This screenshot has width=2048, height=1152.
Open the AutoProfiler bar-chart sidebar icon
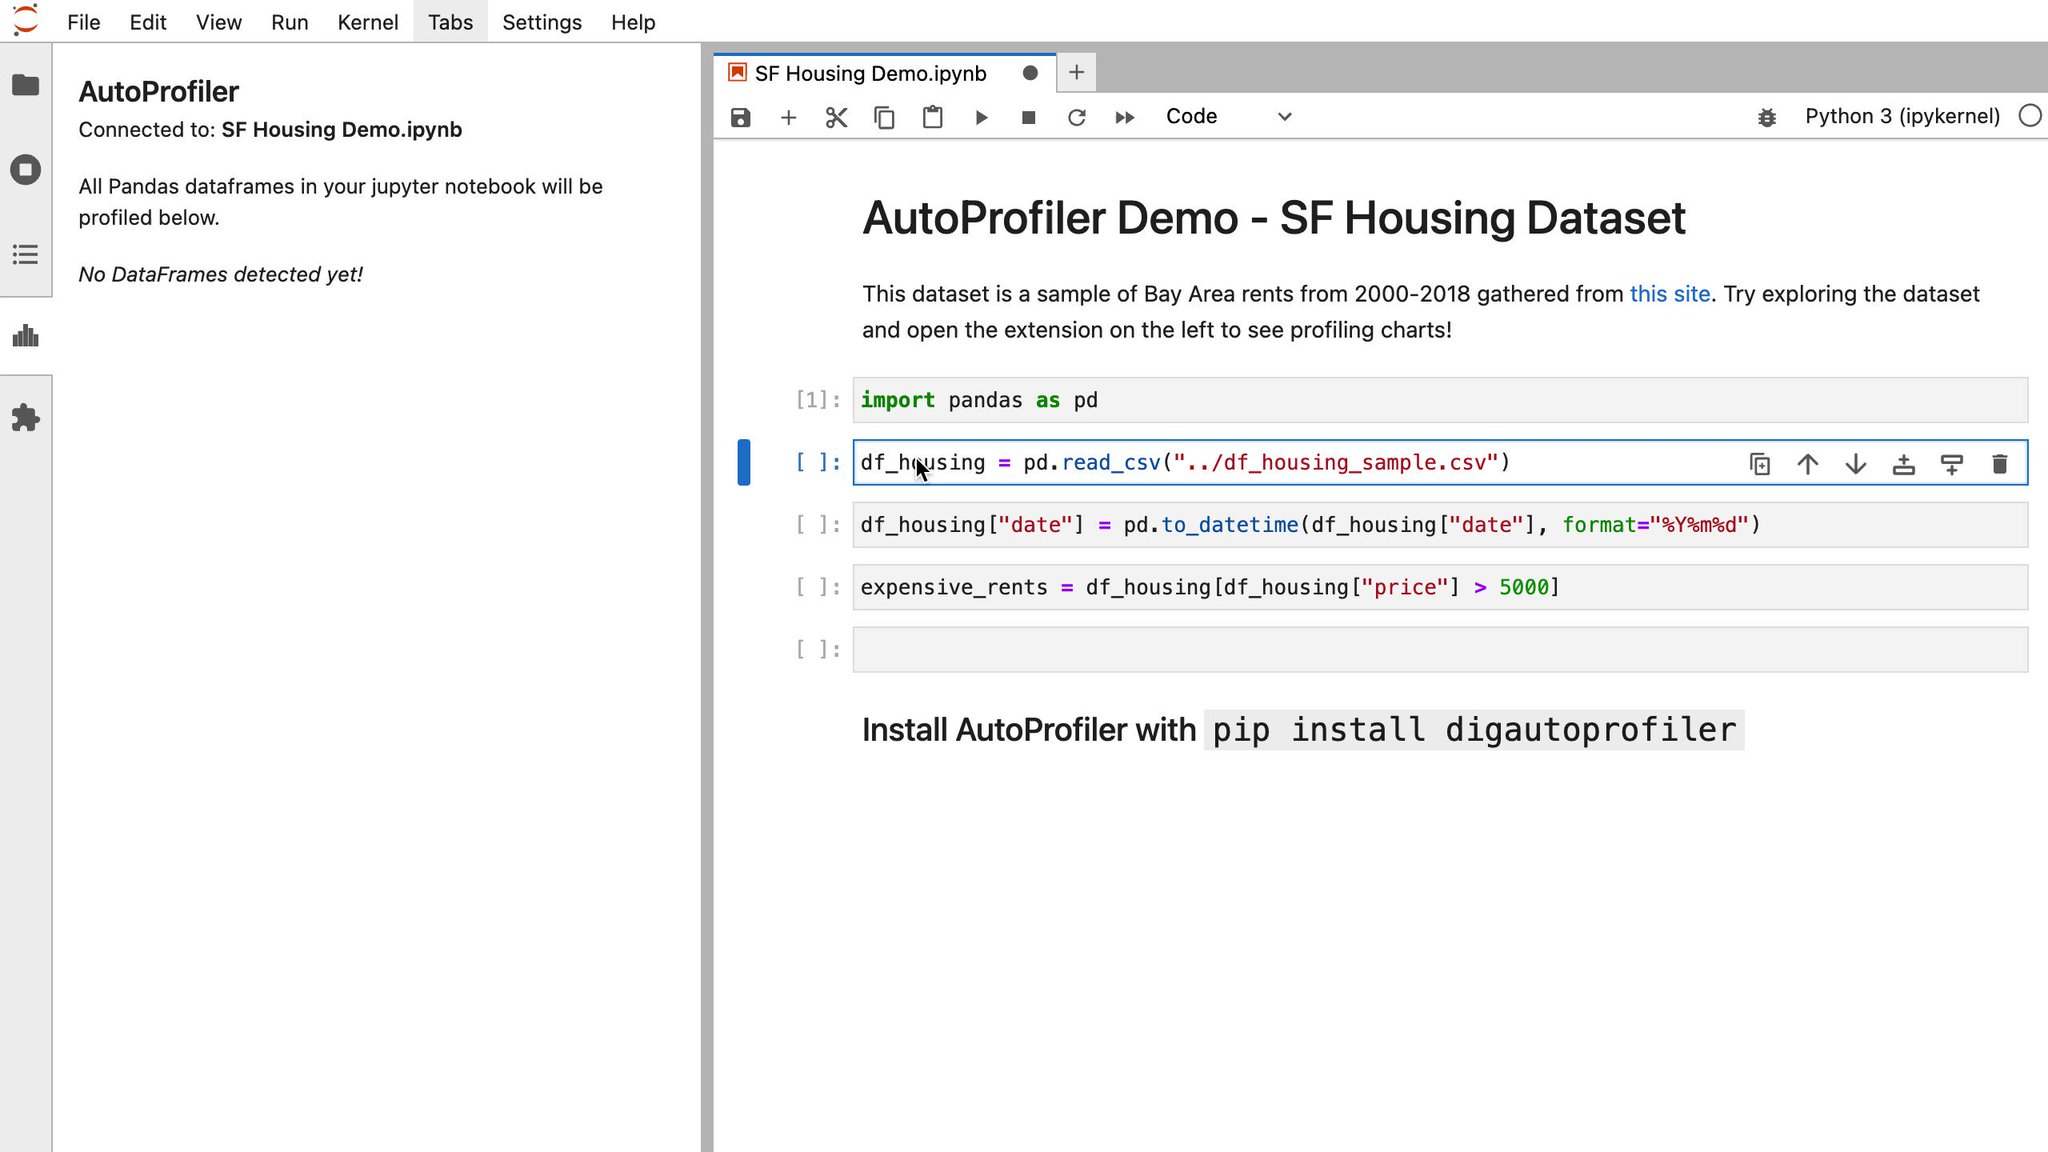26,336
